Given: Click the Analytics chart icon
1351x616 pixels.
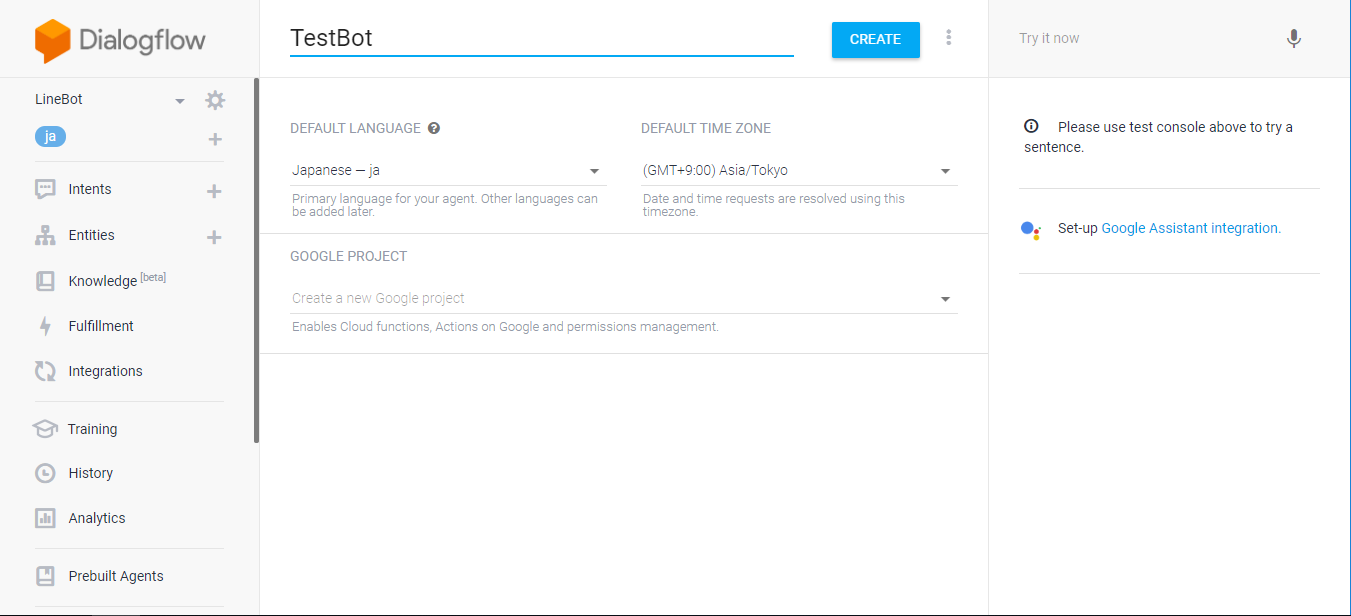Looking at the screenshot, I should pos(44,517).
